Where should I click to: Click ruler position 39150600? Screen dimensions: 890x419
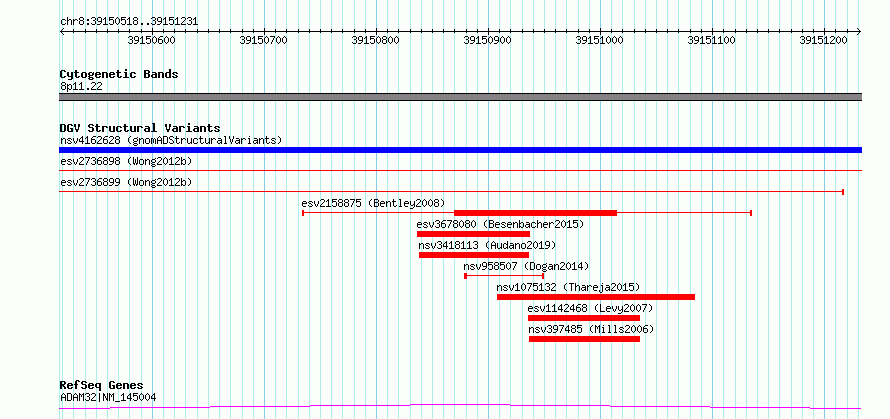pyautogui.click(x=152, y=40)
